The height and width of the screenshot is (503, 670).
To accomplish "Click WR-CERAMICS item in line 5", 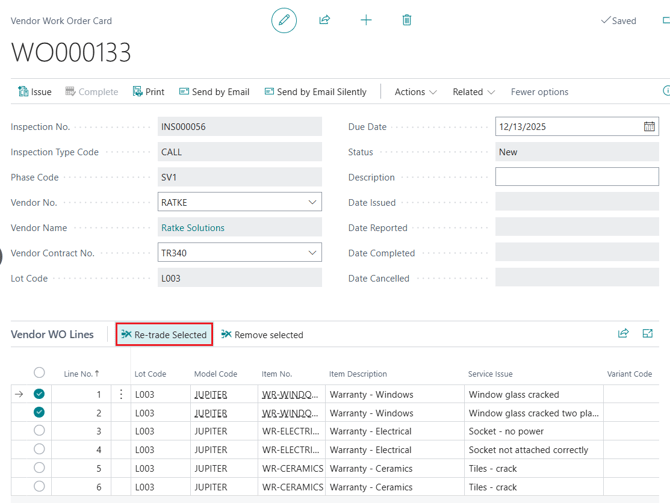I will (x=292, y=468).
